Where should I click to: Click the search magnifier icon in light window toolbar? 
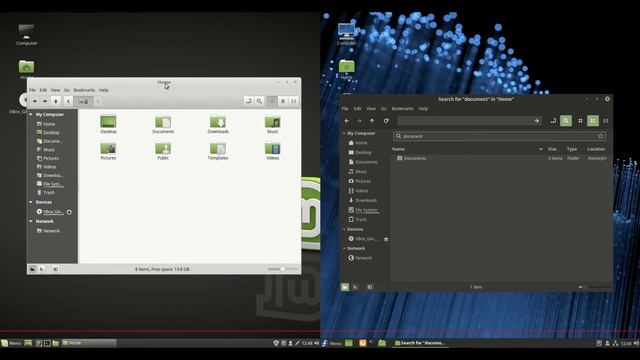click(259, 101)
